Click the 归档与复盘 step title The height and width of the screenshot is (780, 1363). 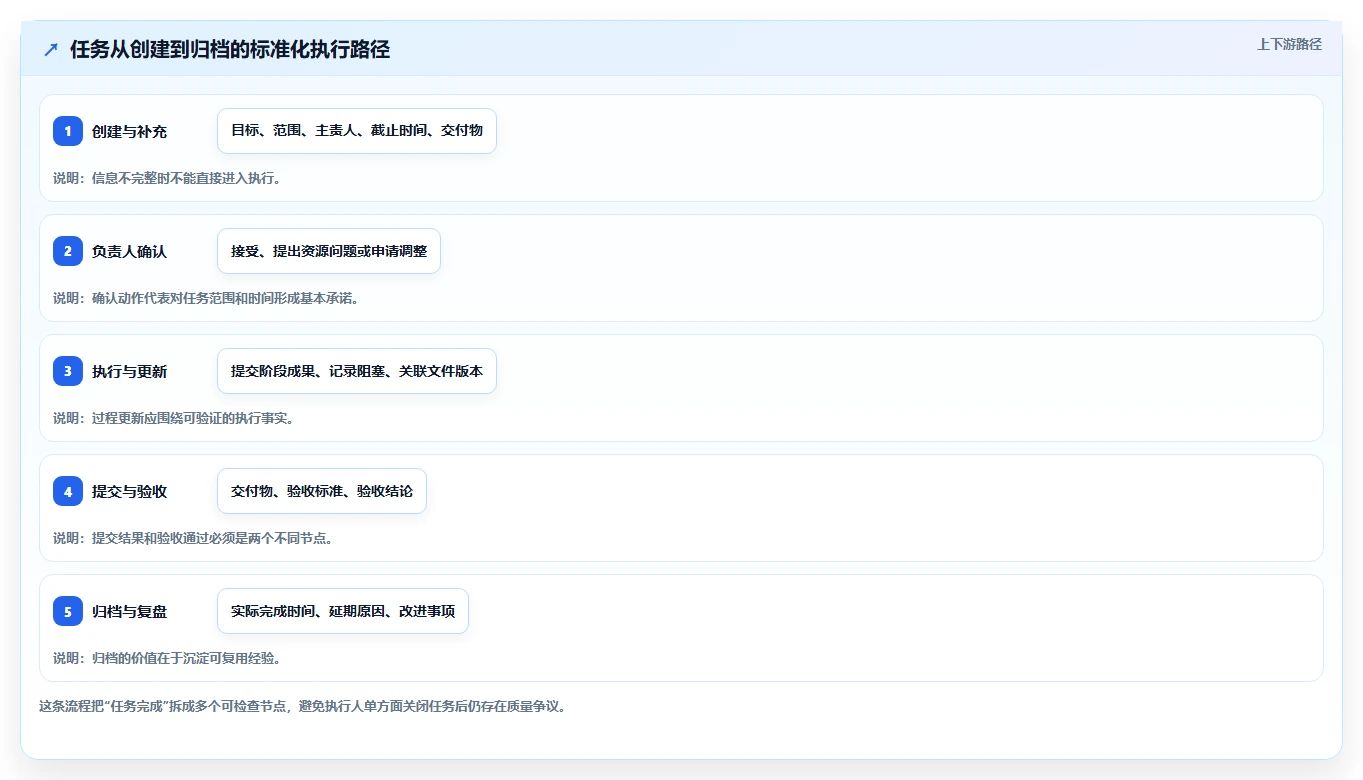(x=129, y=611)
